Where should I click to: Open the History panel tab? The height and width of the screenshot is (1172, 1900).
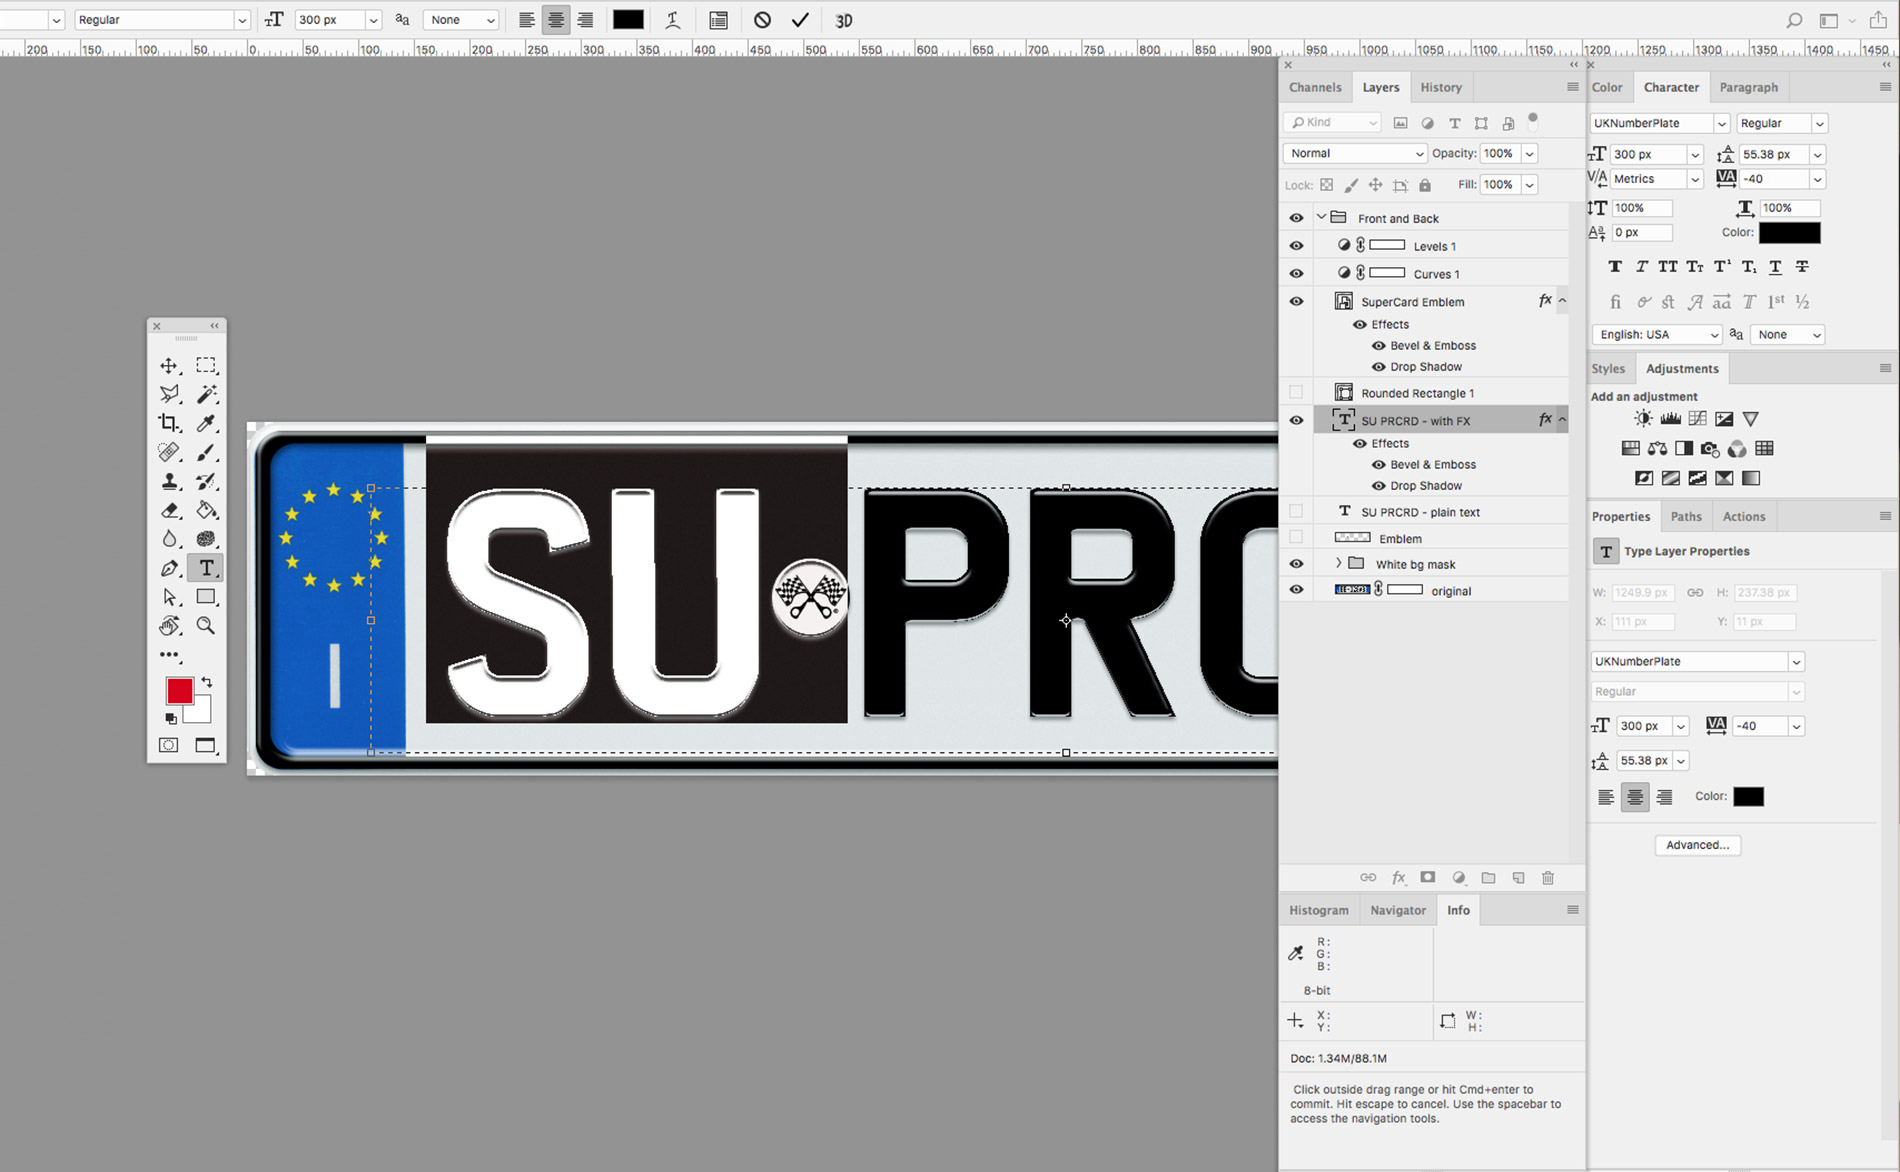pyautogui.click(x=1441, y=87)
